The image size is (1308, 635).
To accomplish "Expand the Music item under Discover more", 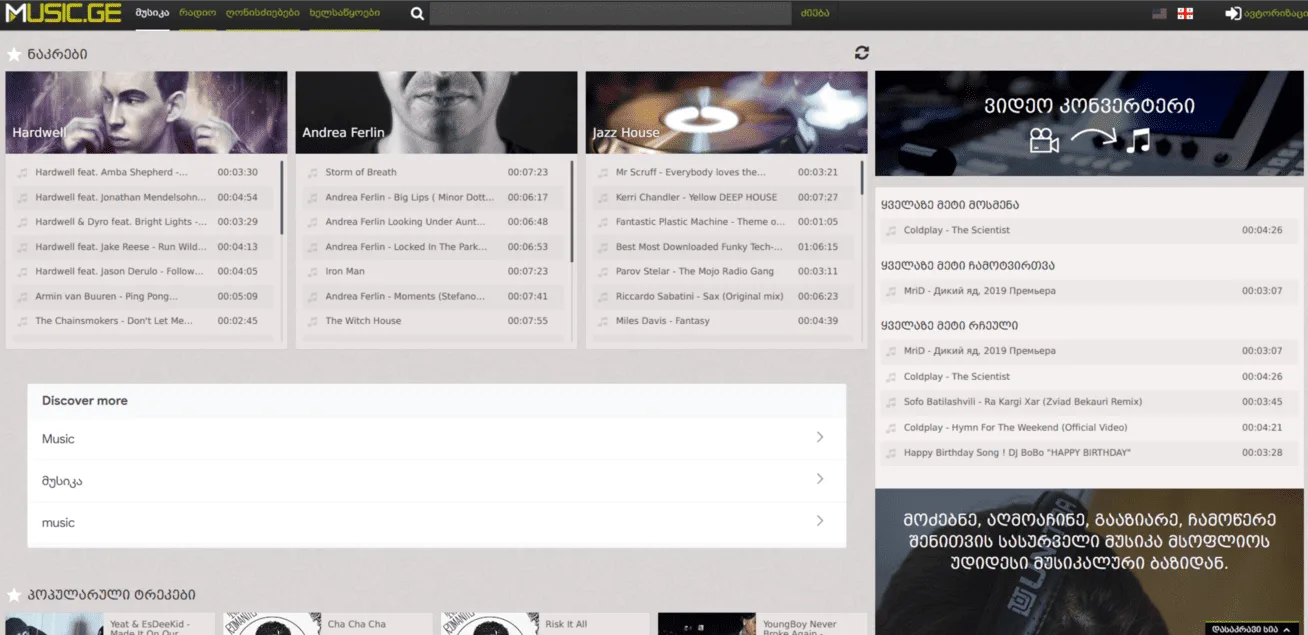I will pos(437,438).
